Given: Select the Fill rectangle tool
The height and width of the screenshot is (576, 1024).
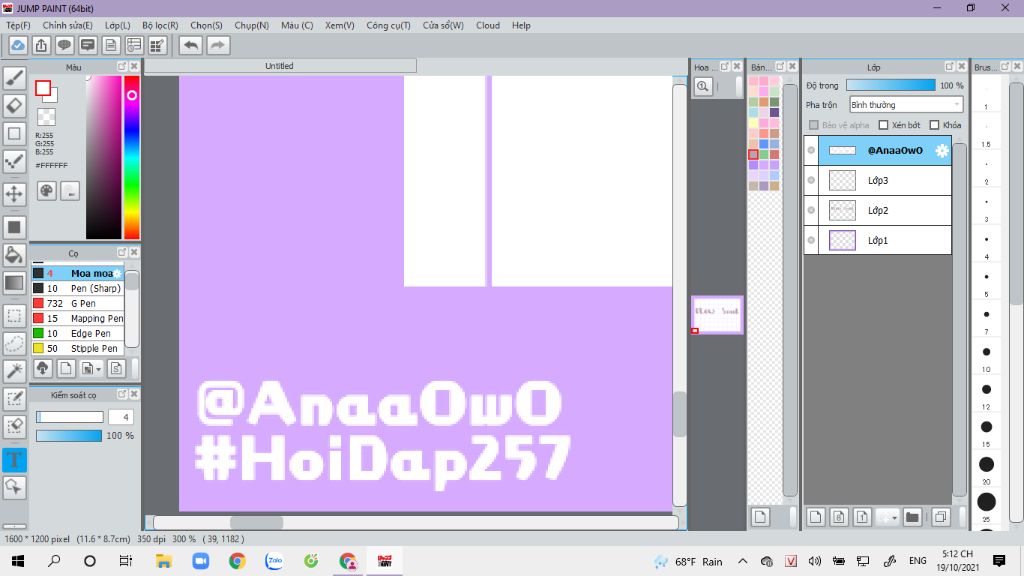Looking at the screenshot, I should pyautogui.click(x=14, y=227).
